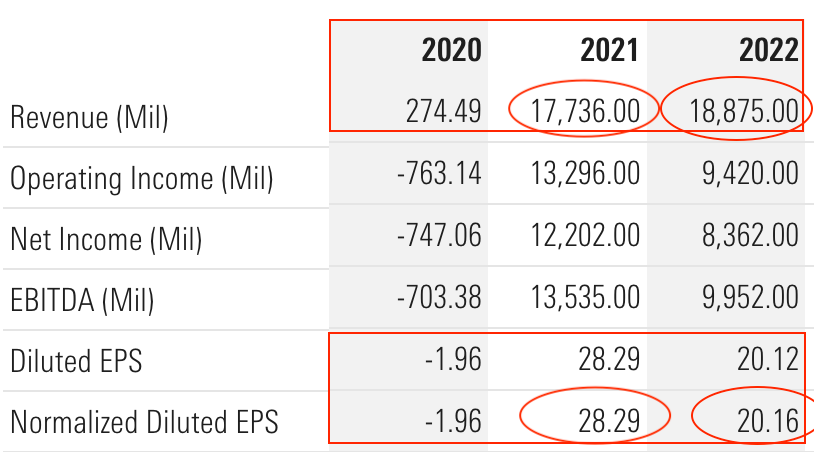The height and width of the screenshot is (452, 814).
Task: Select the net income value 8,362.00
Action: [751, 235]
